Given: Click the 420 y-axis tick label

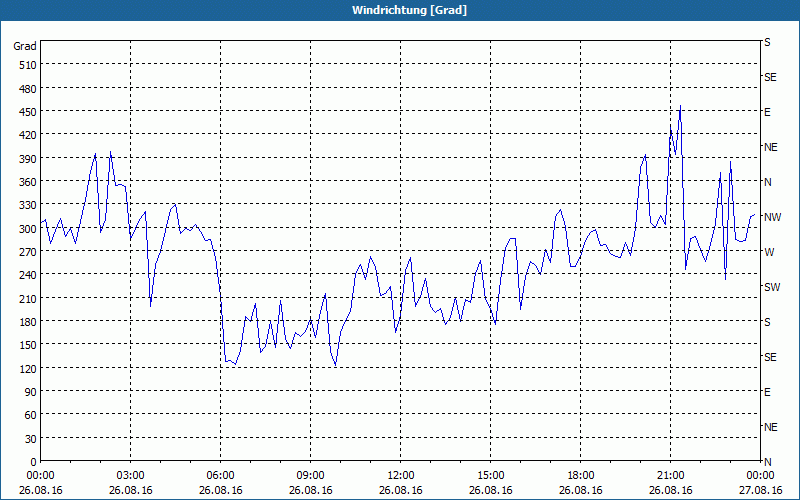Looking at the screenshot, I should (x=28, y=135).
